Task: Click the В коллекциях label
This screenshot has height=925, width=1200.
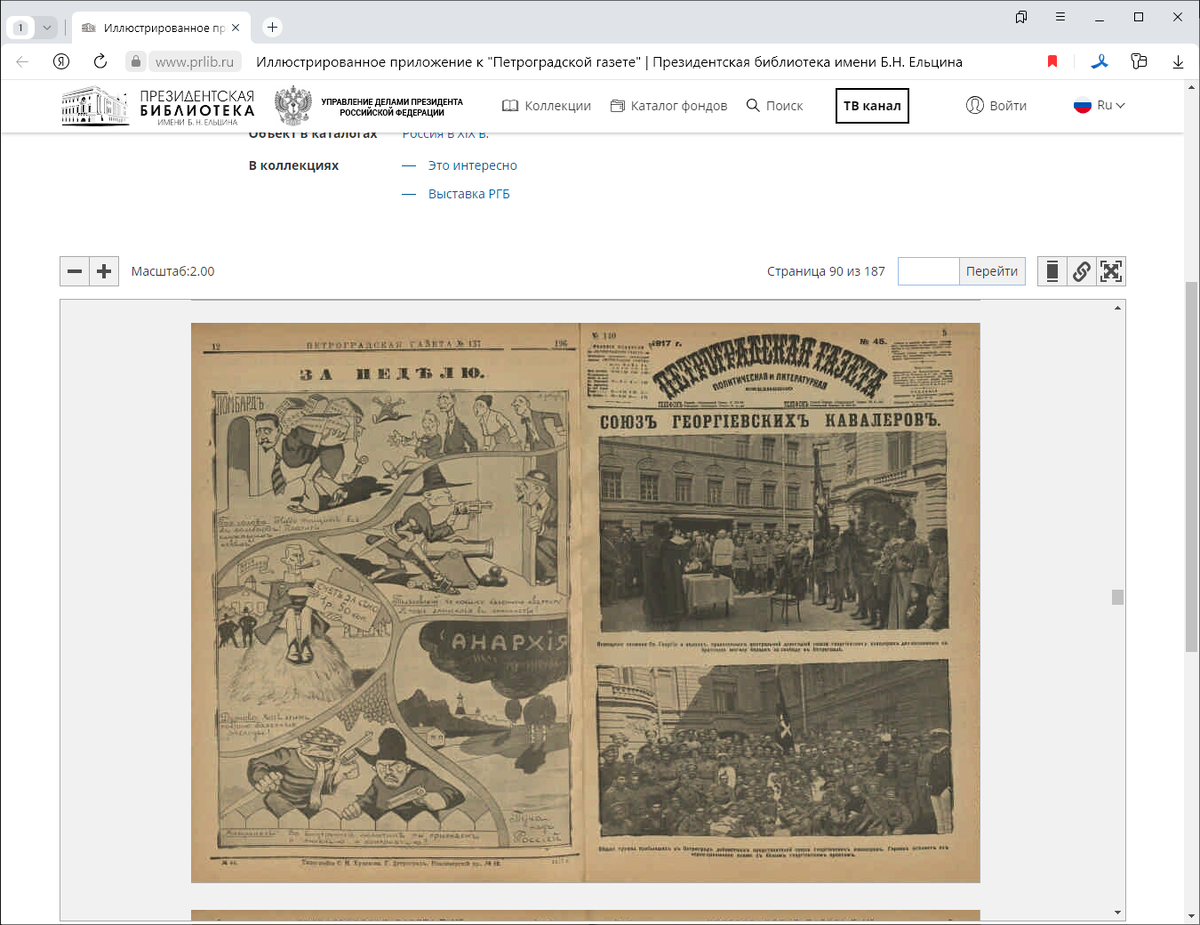Action: pyautogui.click(x=293, y=166)
